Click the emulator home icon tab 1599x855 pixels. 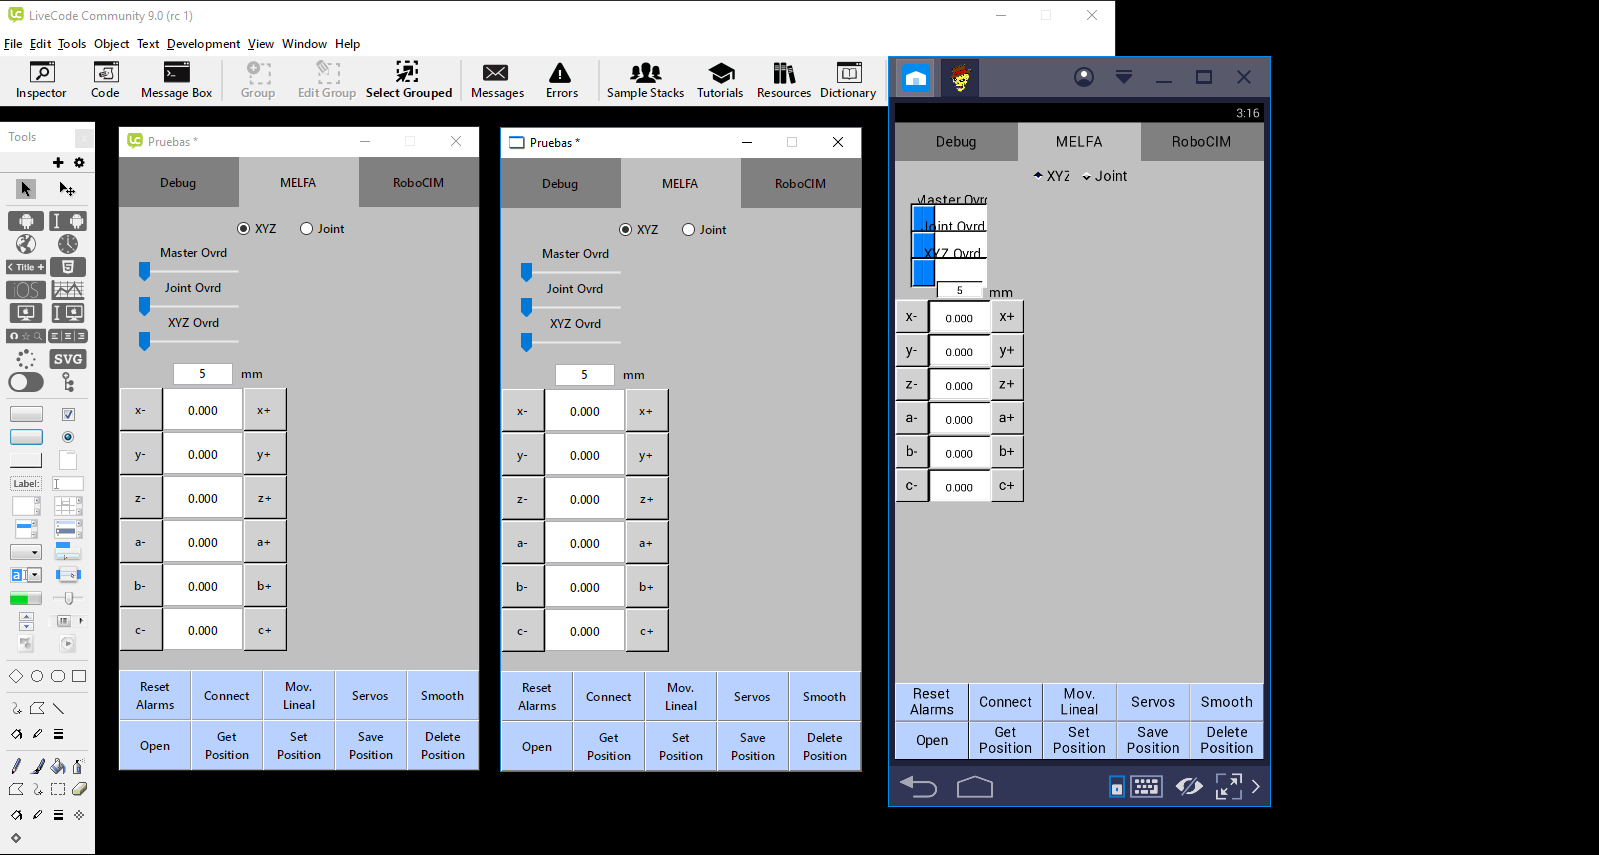pos(915,78)
